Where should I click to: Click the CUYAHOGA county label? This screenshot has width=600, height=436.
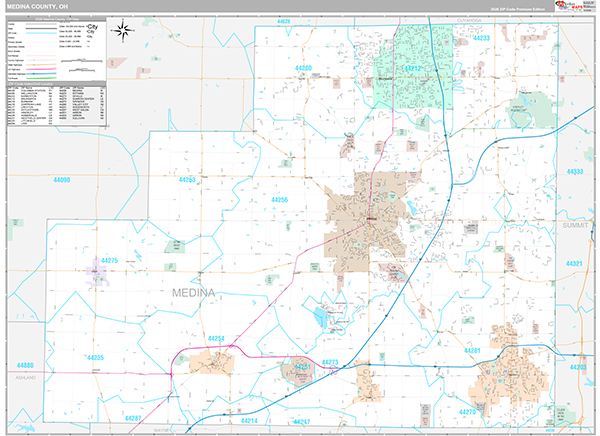pyautogui.click(x=469, y=20)
